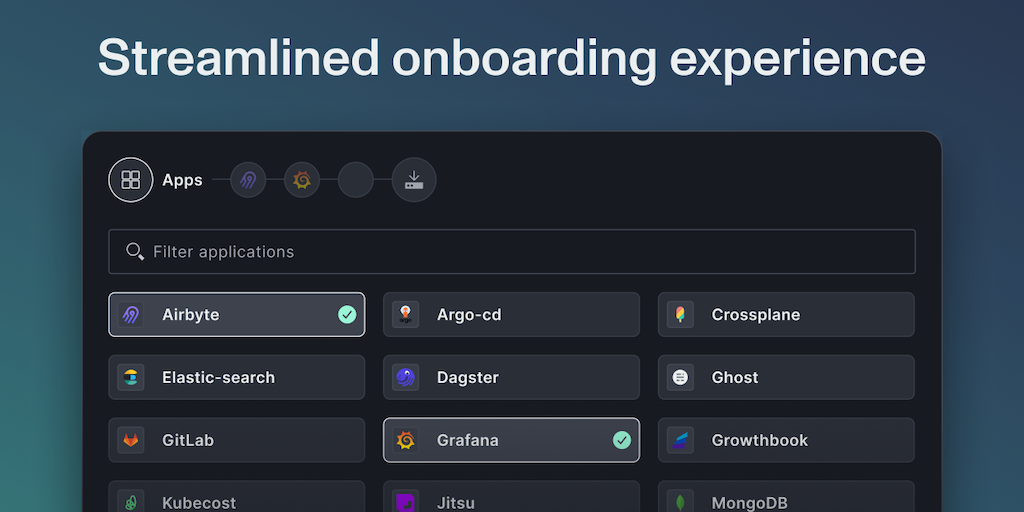Click the Elastic-search logo icon
This screenshot has height=512, width=1024.
point(131,378)
